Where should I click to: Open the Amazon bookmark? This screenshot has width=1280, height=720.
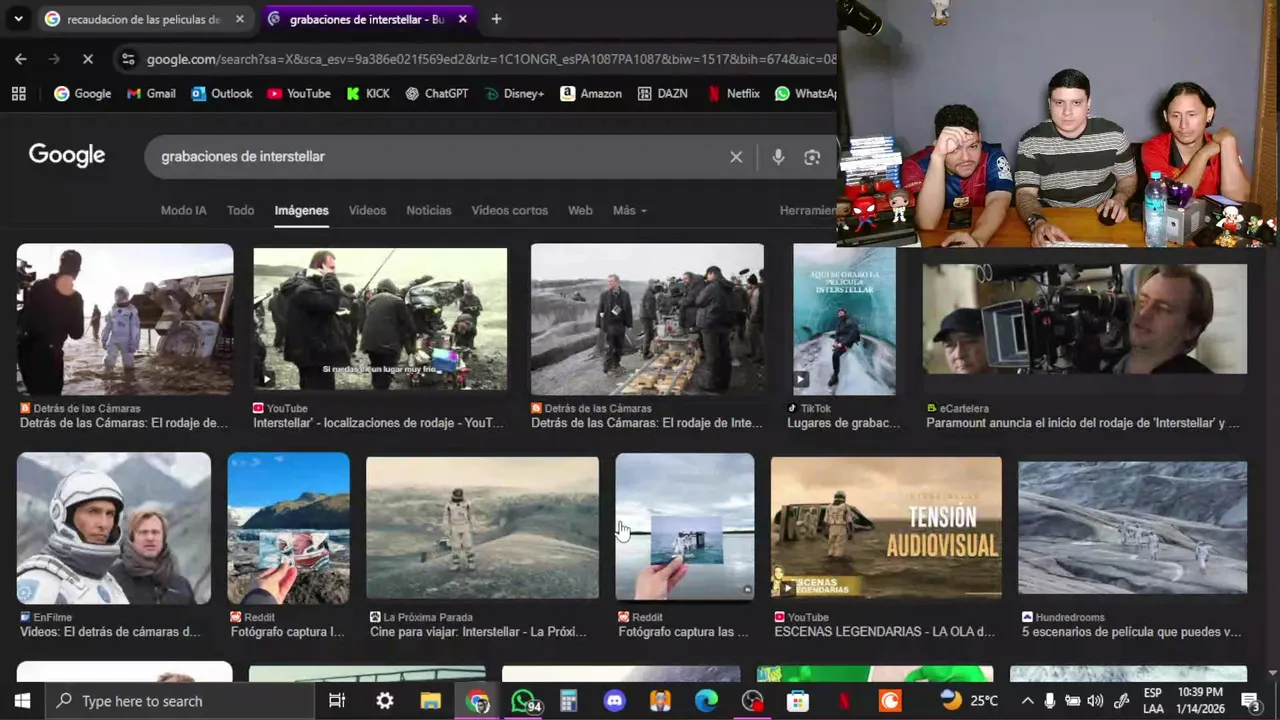[x=591, y=93]
